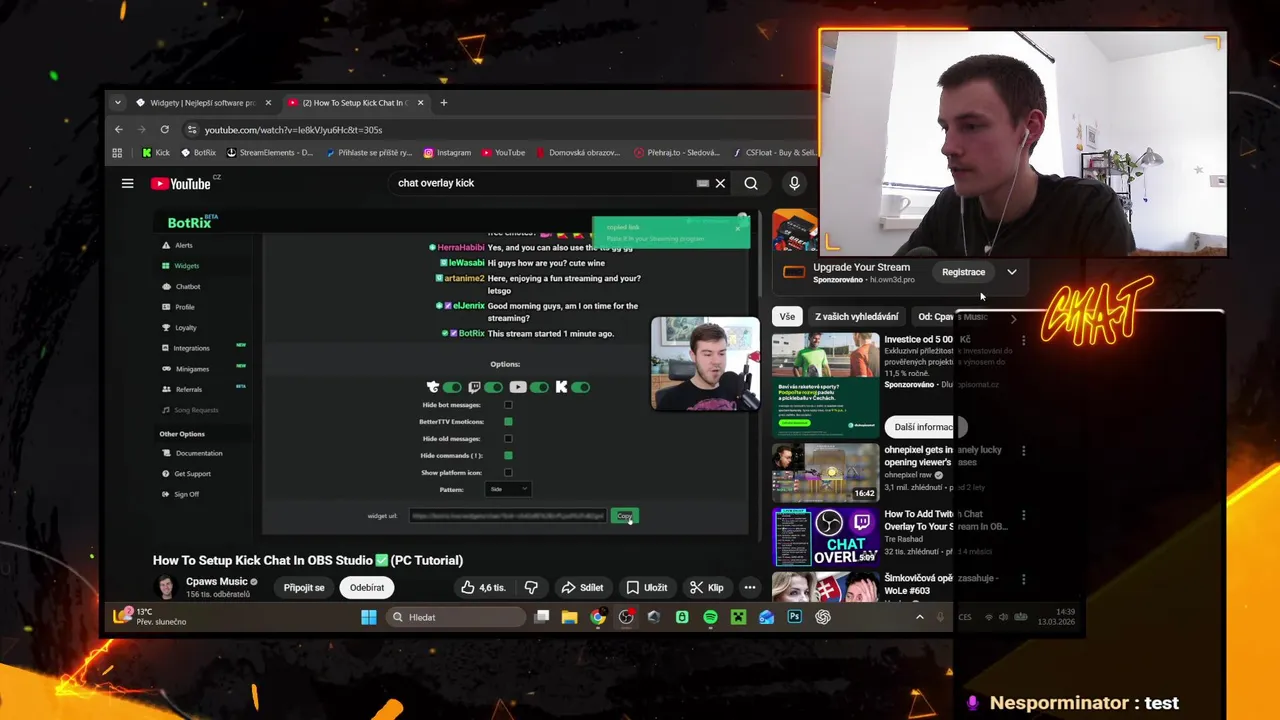The image size is (1280, 720).
Task: Open the YouTube hamburger guide menu
Action: pyautogui.click(x=127, y=183)
